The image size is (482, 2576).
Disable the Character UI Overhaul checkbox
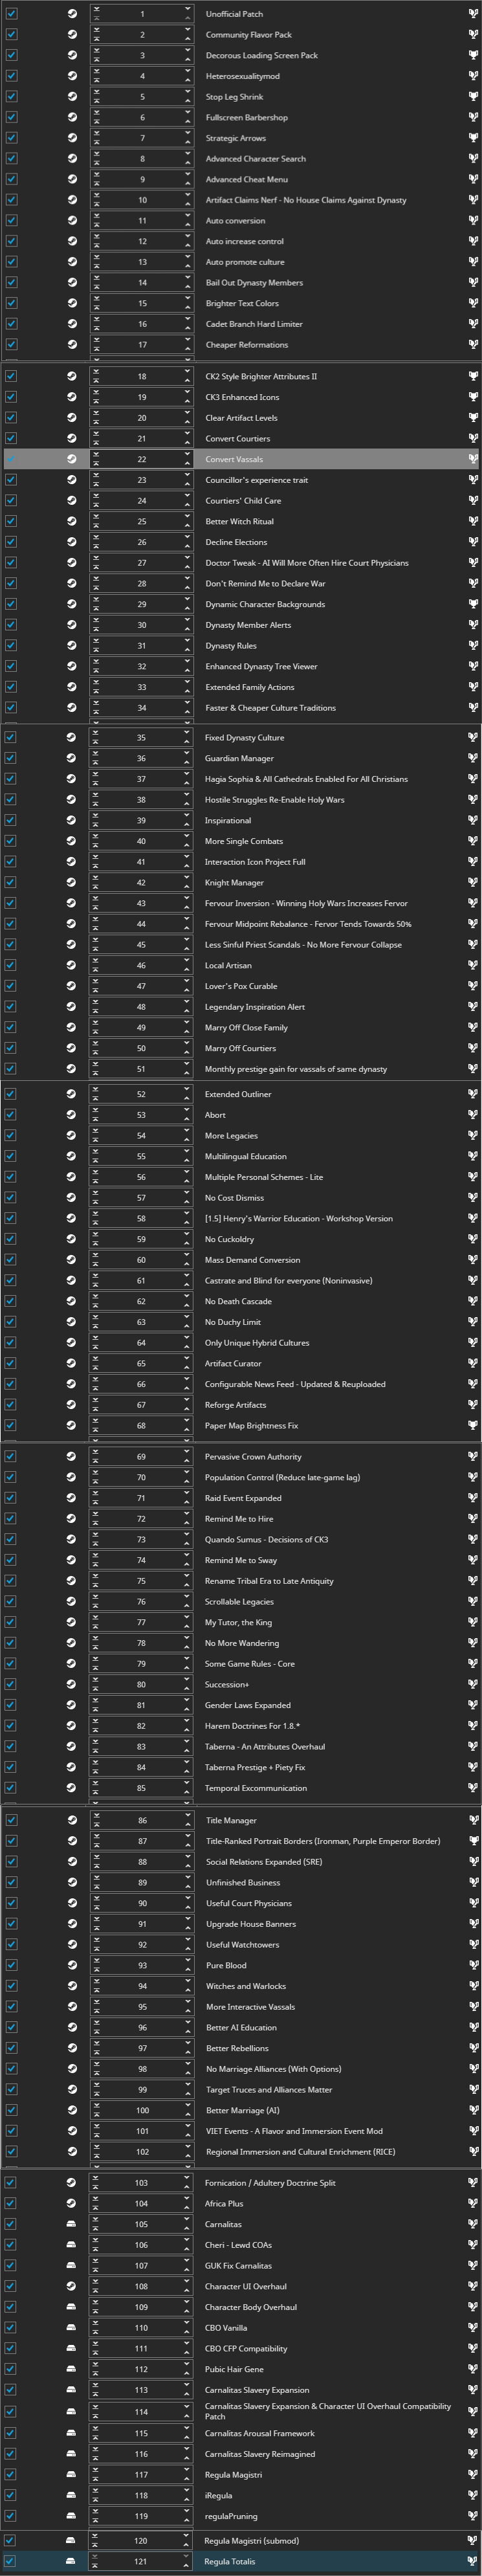pyautogui.click(x=10, y=2286)
